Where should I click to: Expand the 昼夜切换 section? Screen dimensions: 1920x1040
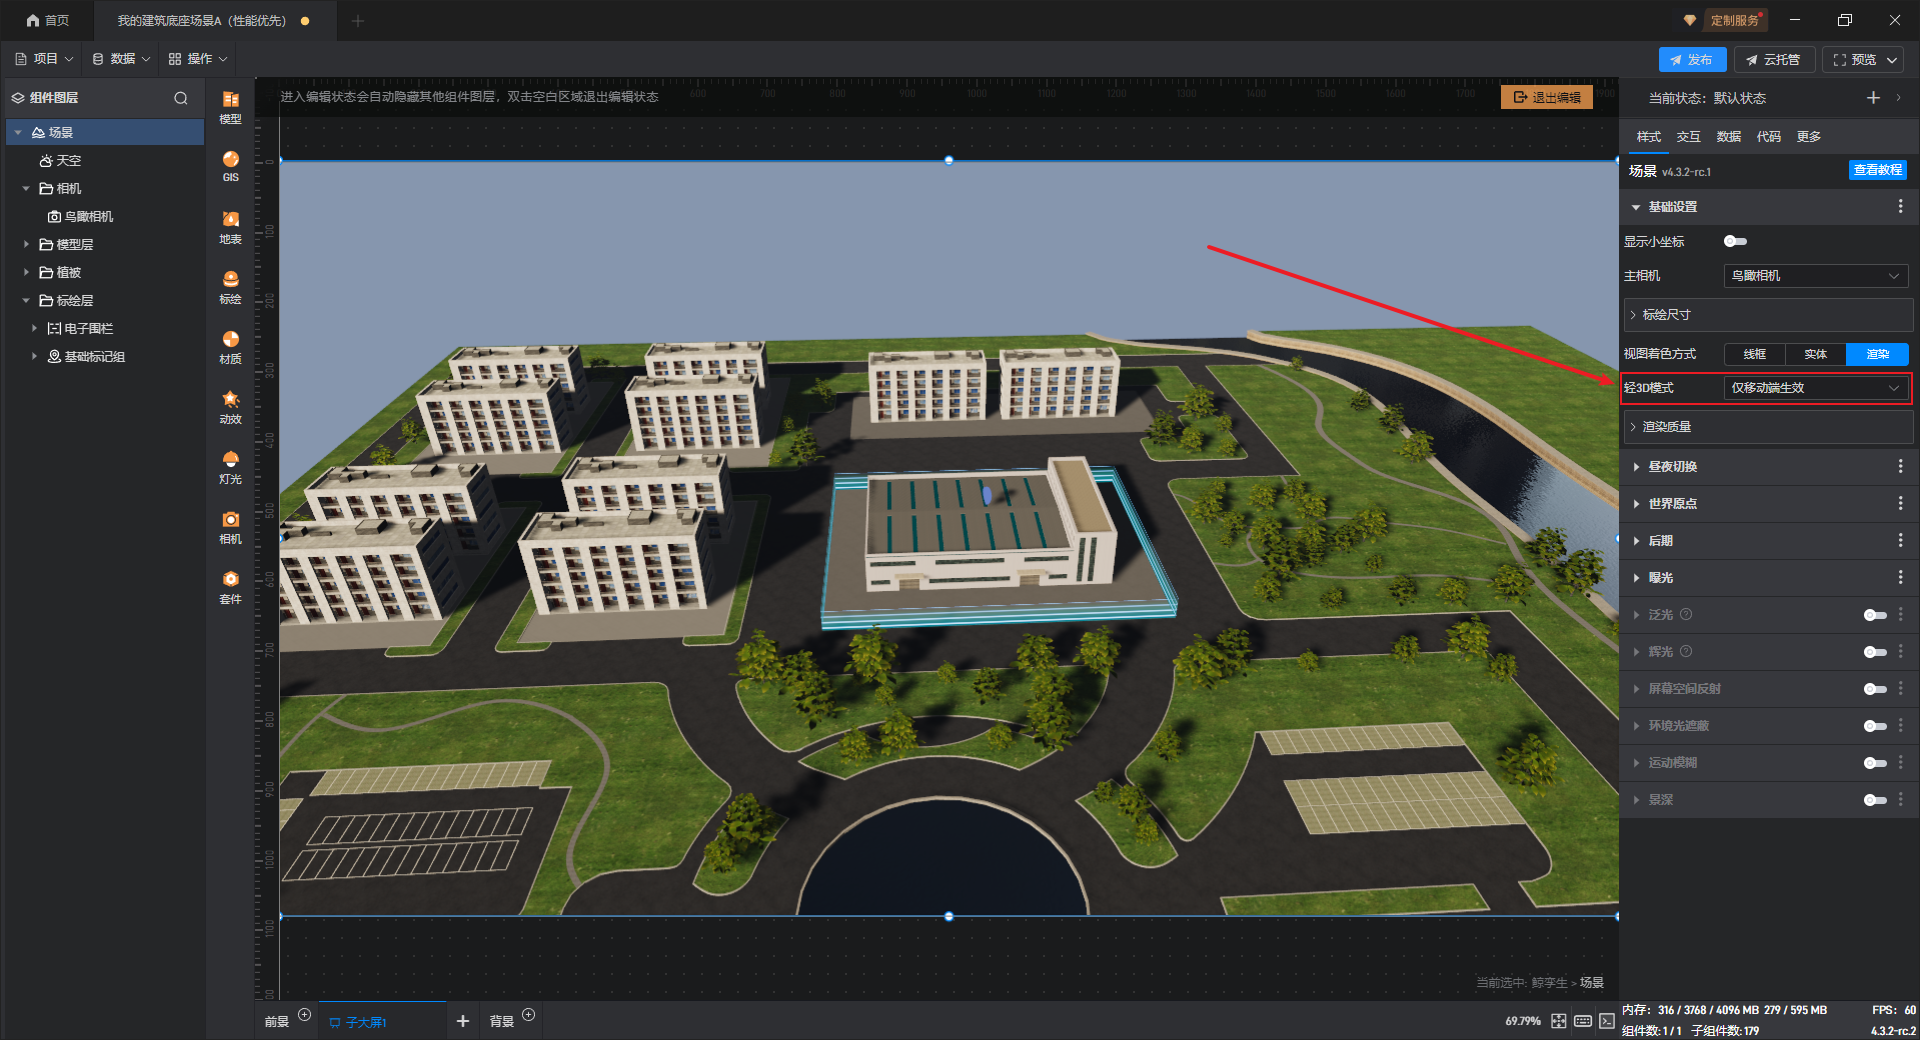click(x=1672, y=467)
